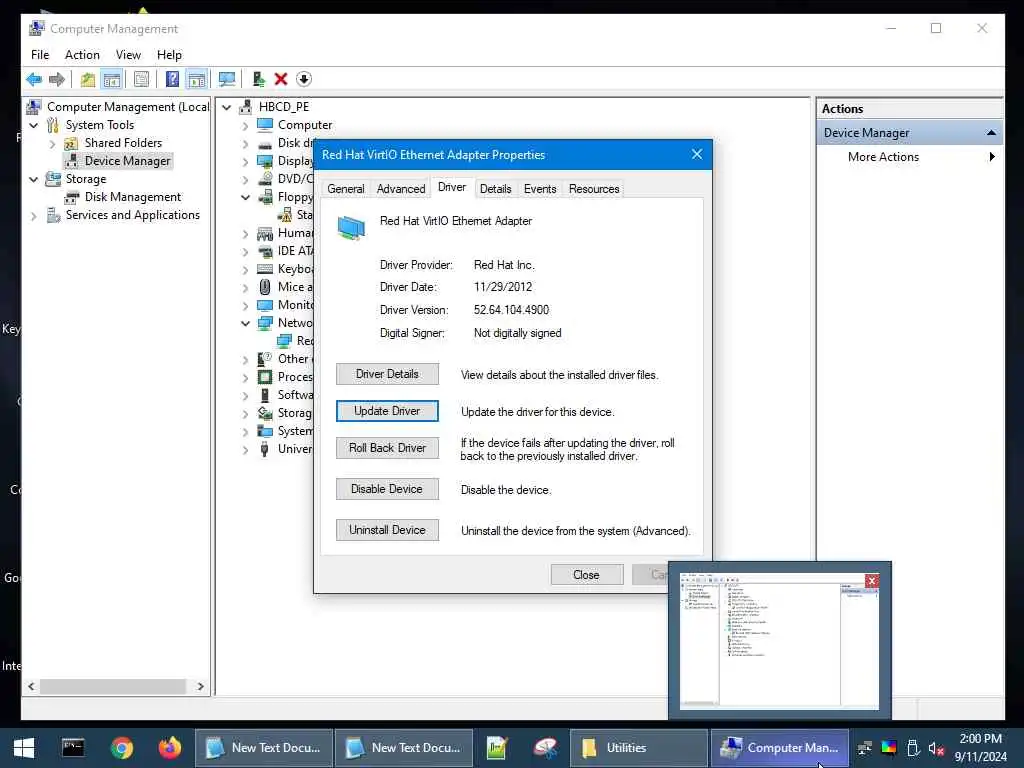Open the Help menu
The height and width of the screenshot is (768, 1024).
pos(169,55)
